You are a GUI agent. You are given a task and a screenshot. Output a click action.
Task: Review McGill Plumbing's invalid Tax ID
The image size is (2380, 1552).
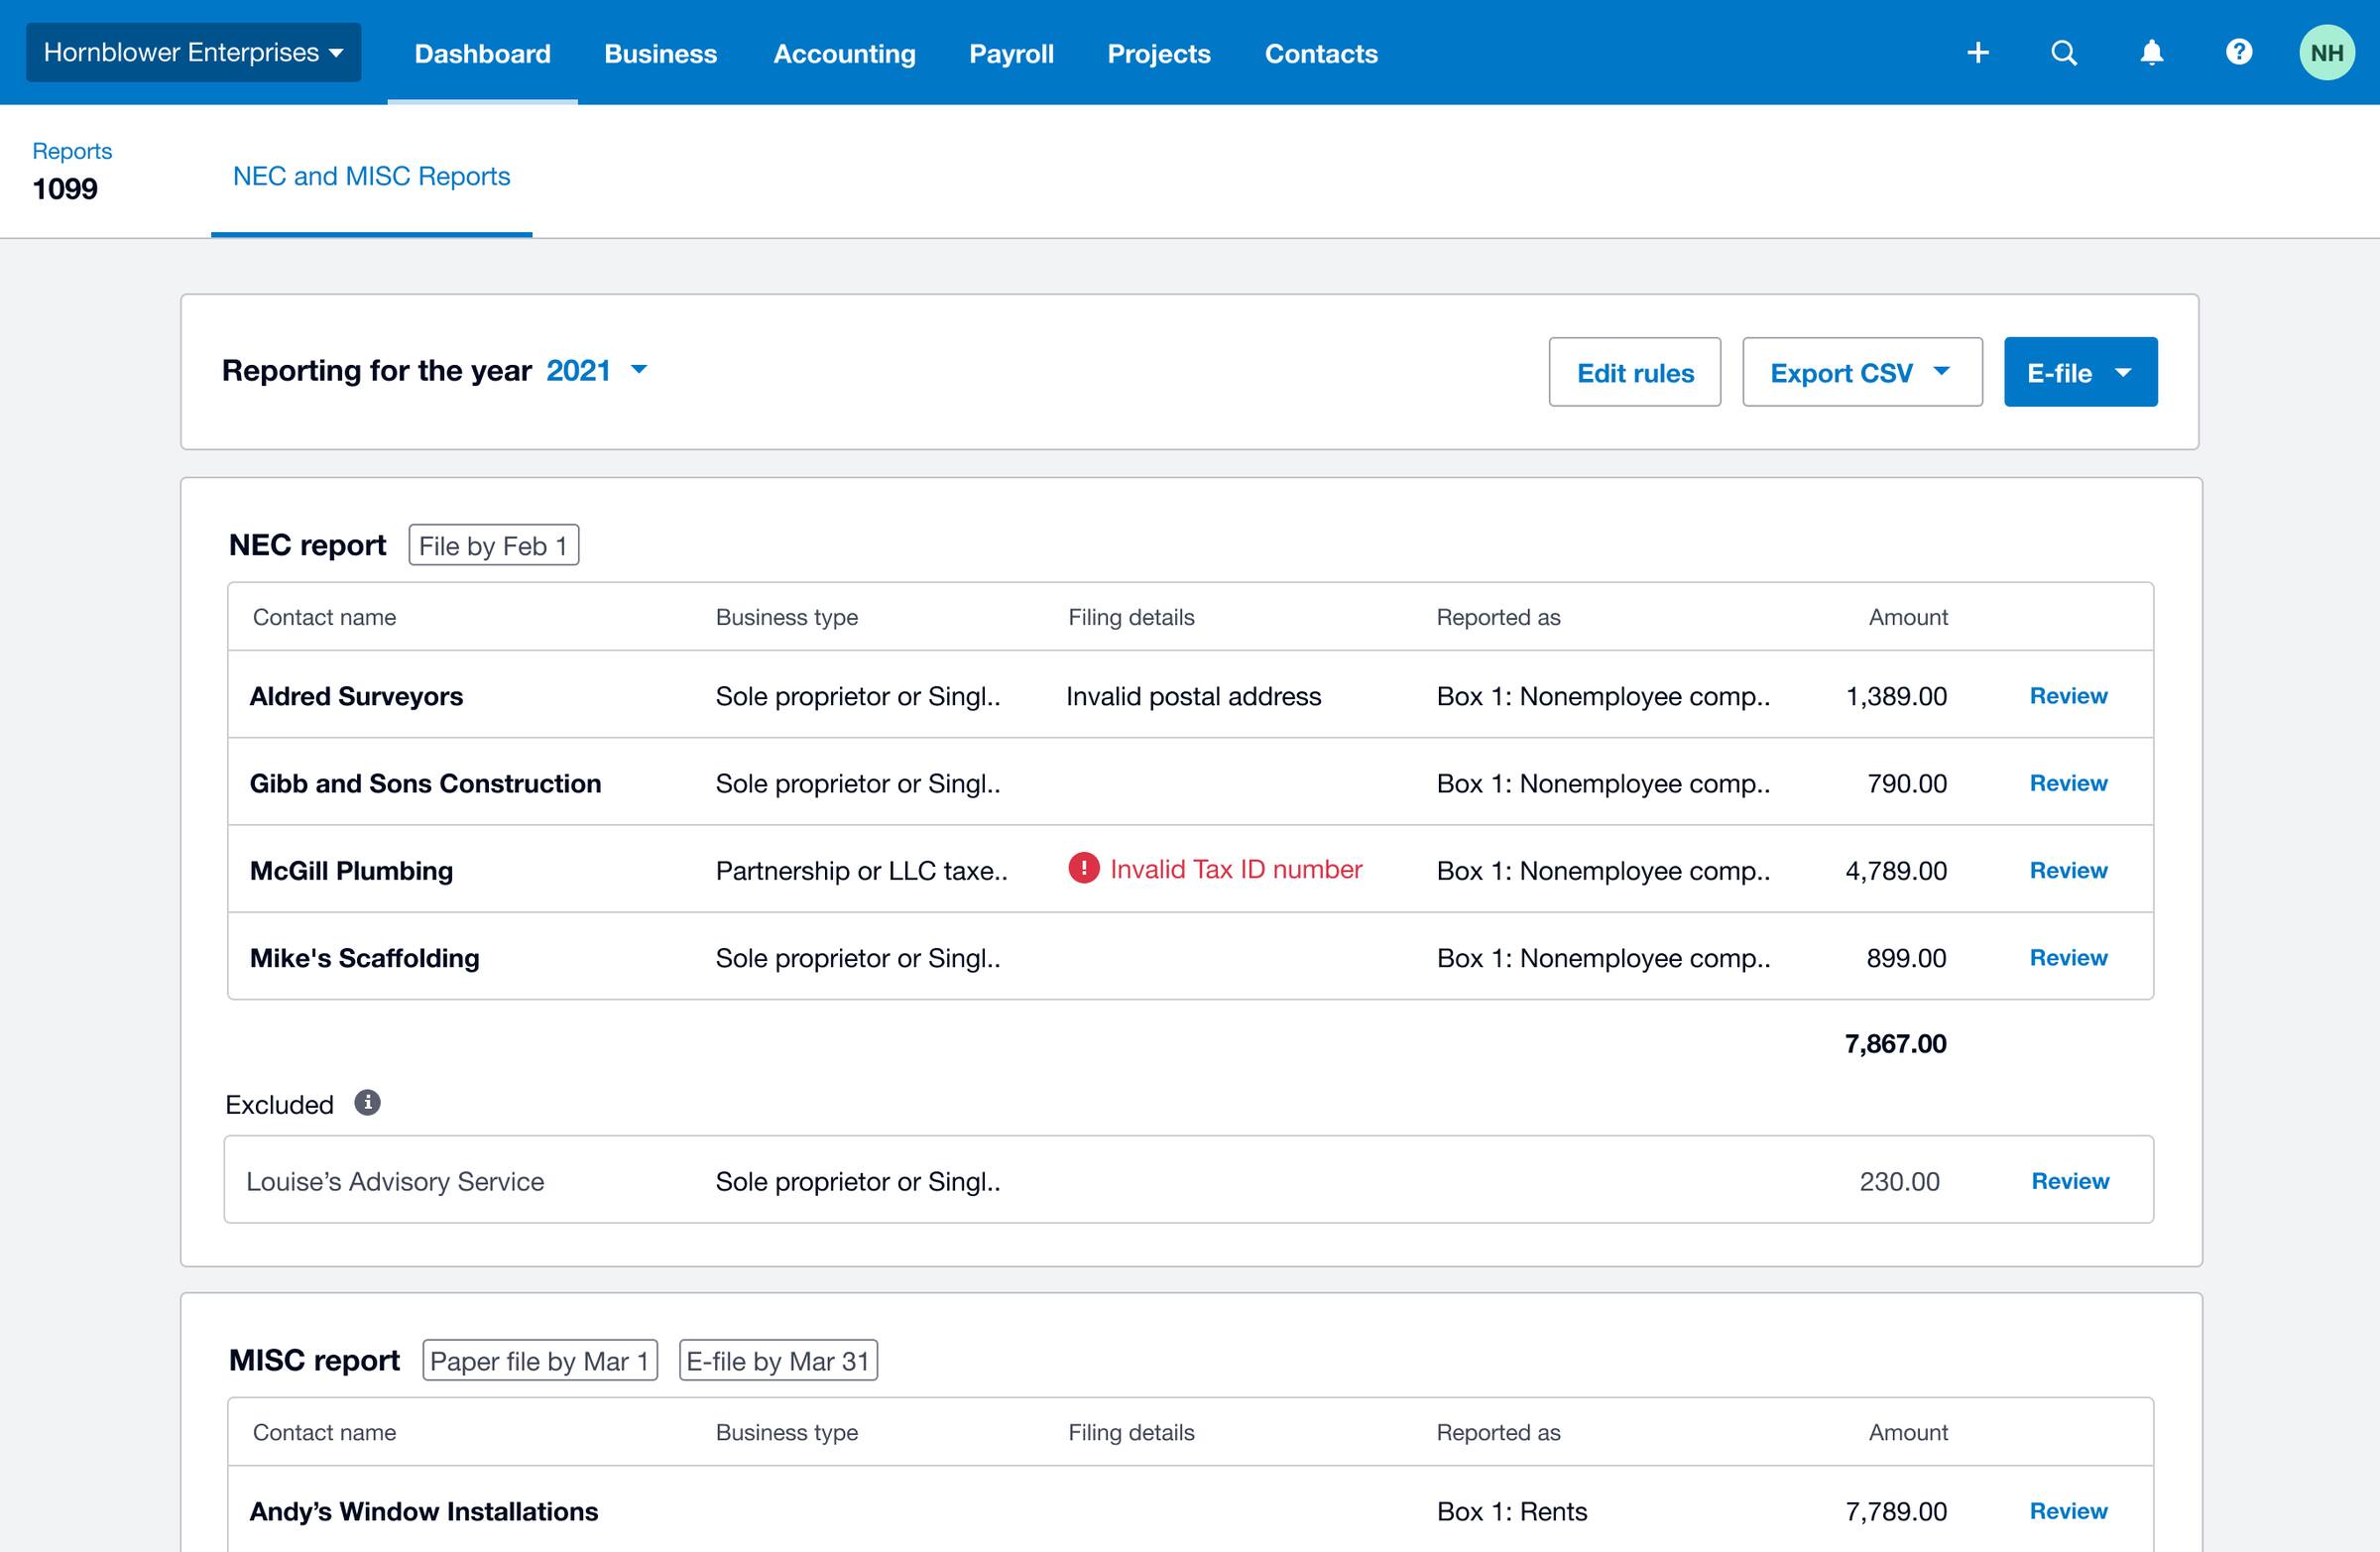pos(2068,869)
